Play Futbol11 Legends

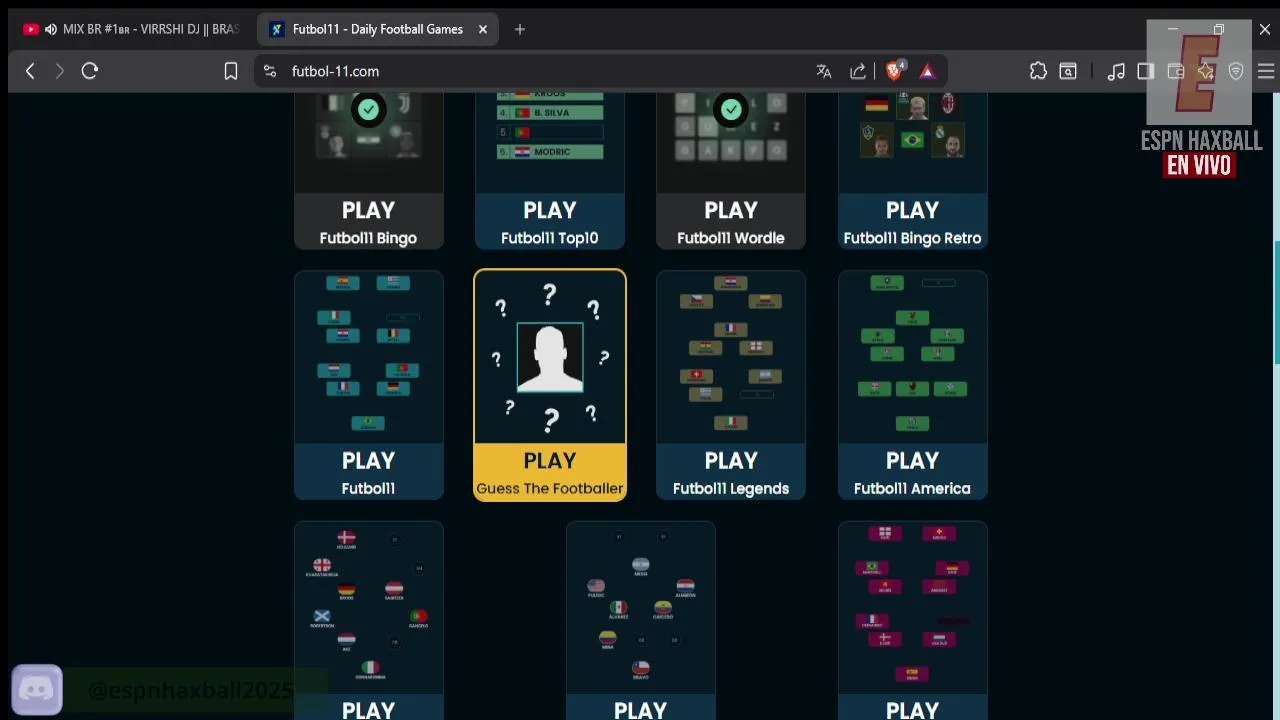point(731,472)
